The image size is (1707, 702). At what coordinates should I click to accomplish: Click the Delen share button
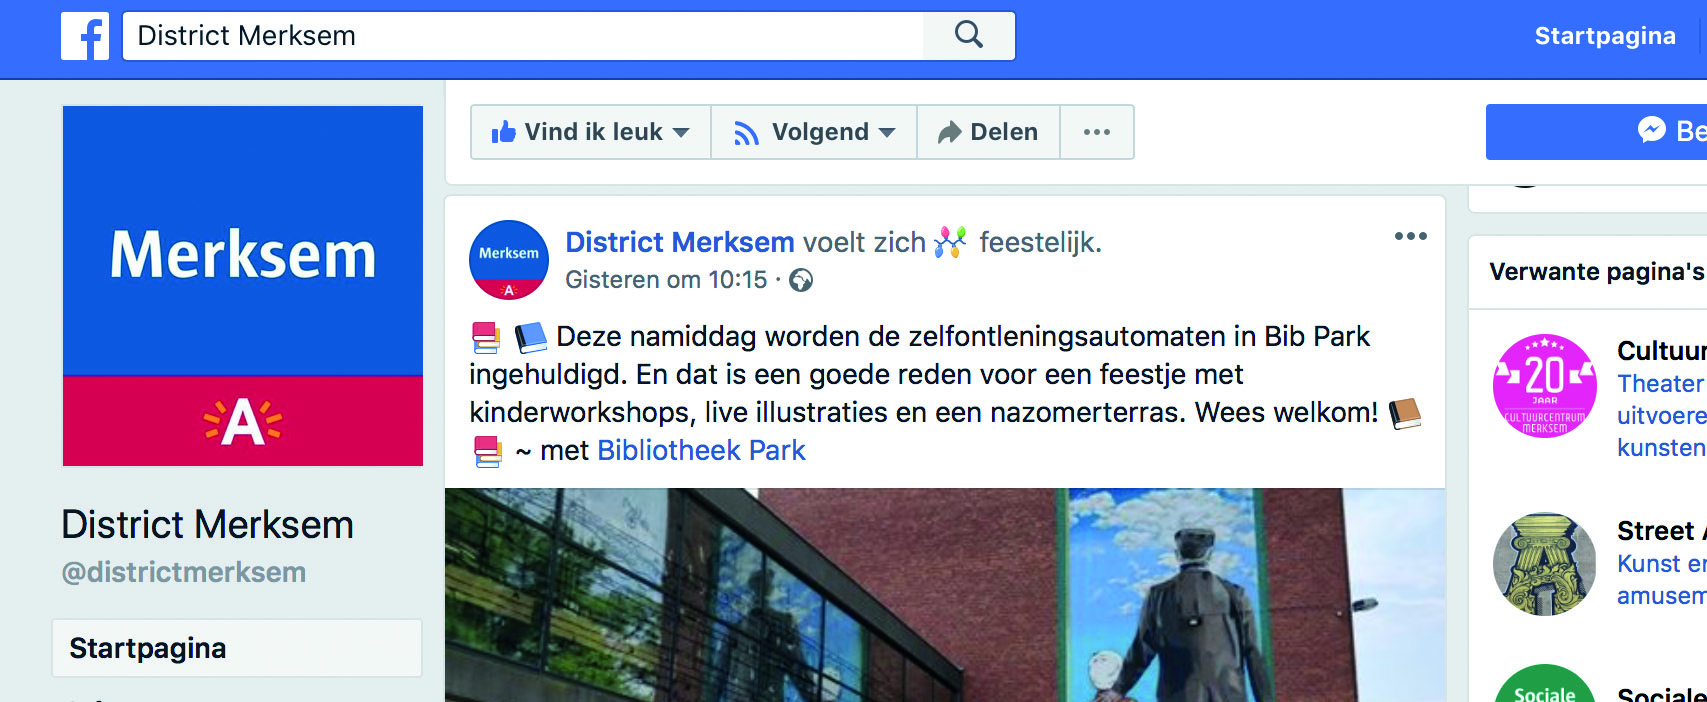click(x=988, y=132)
